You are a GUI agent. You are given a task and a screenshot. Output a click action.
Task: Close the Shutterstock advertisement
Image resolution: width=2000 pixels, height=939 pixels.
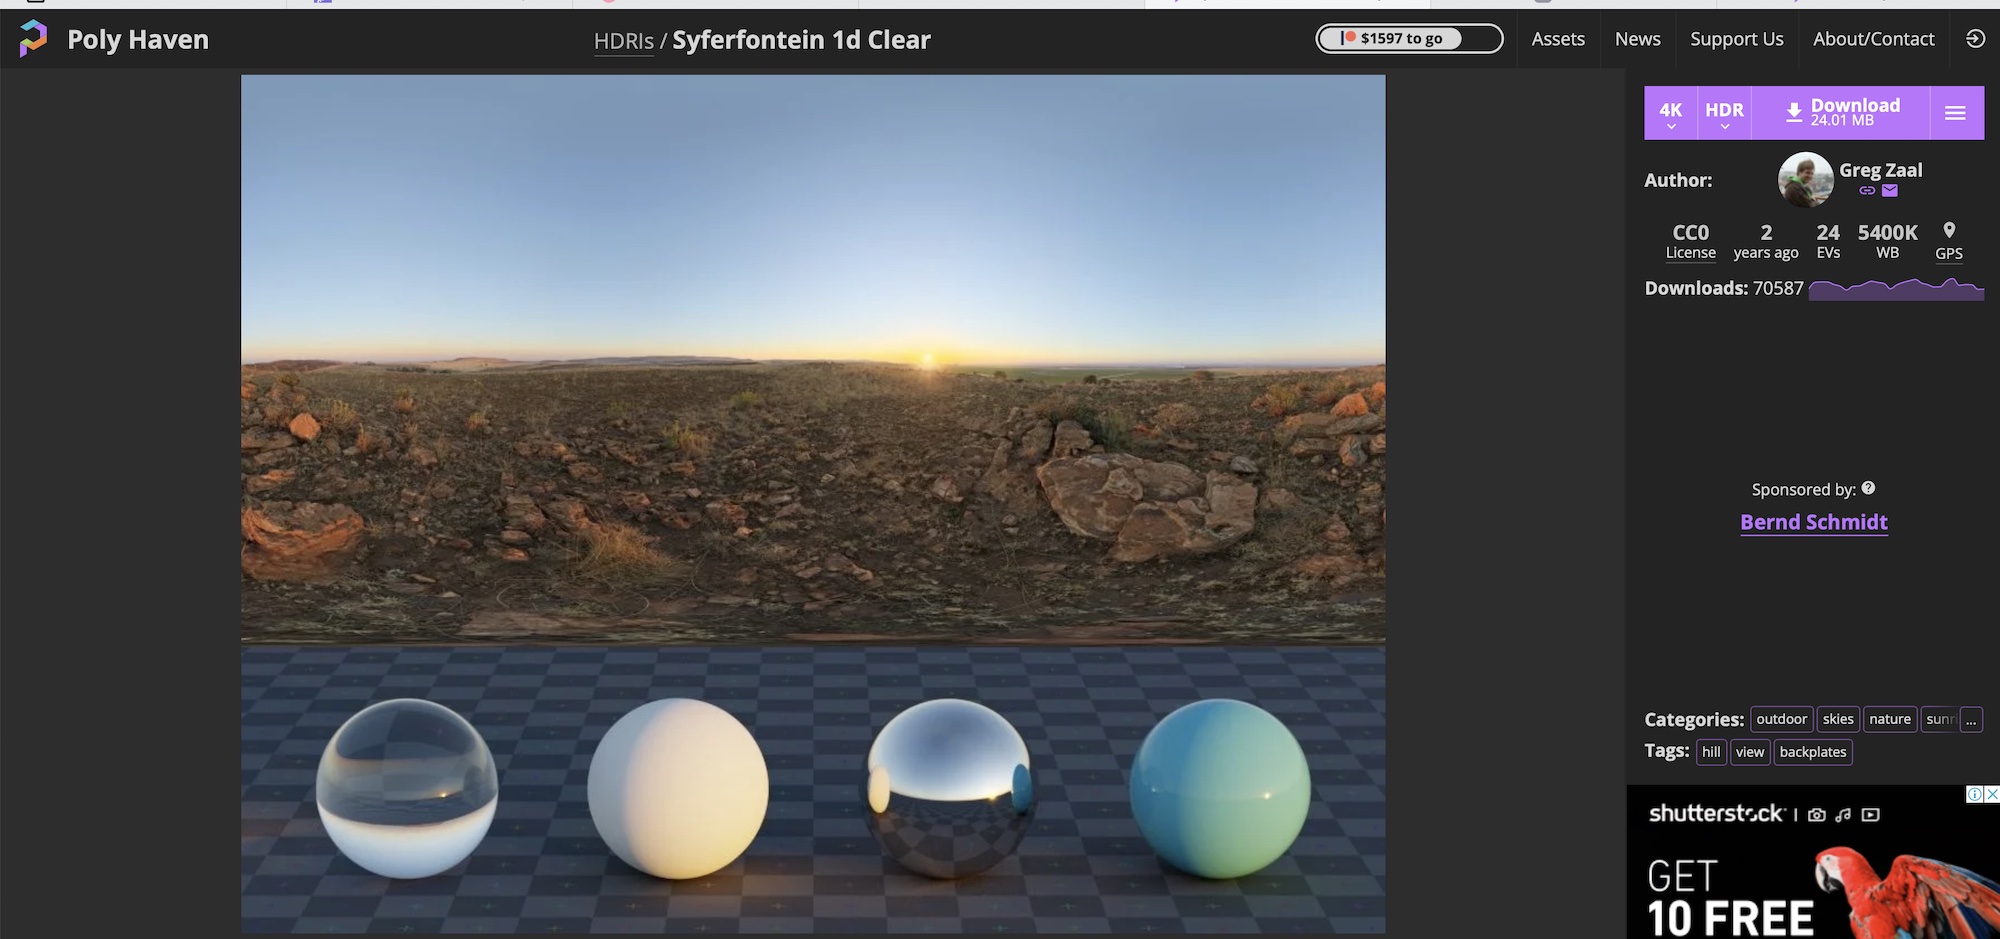[1991, 794]
